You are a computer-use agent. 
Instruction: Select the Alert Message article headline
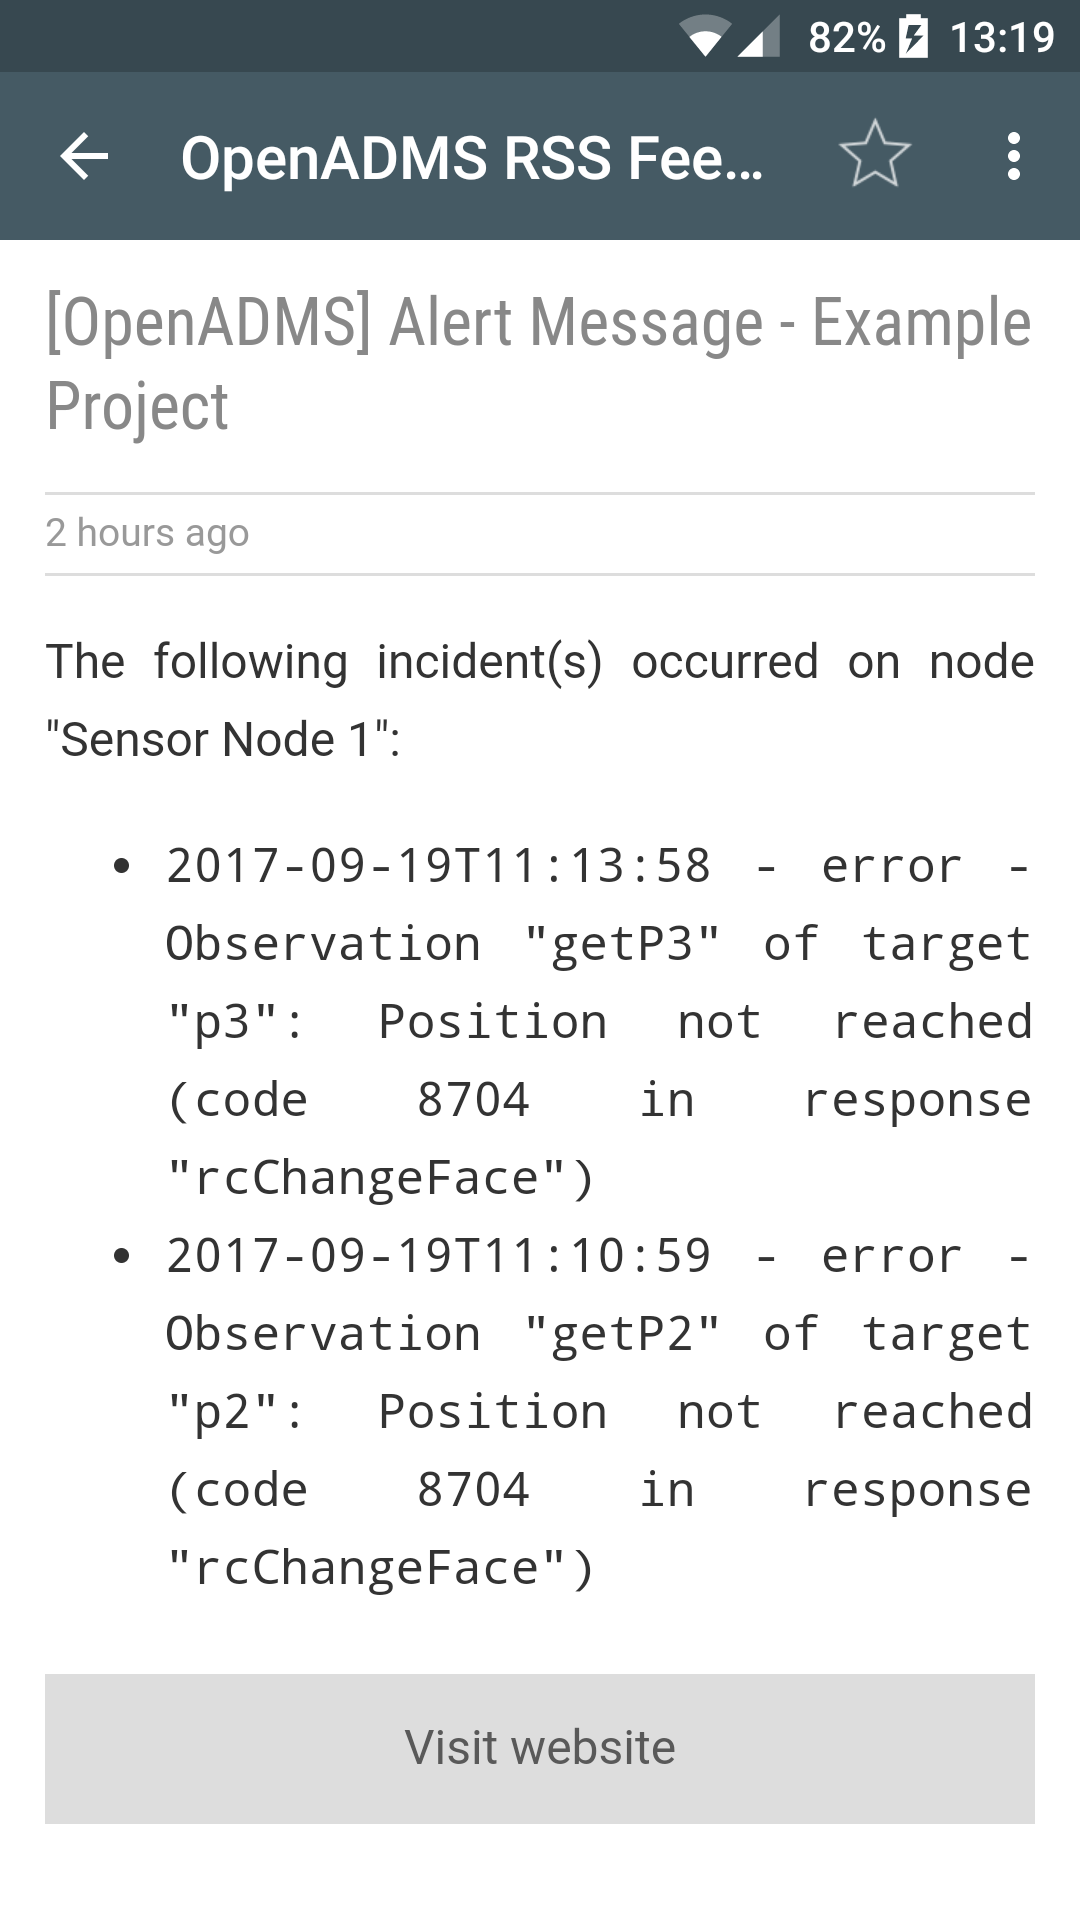(539, 364)
